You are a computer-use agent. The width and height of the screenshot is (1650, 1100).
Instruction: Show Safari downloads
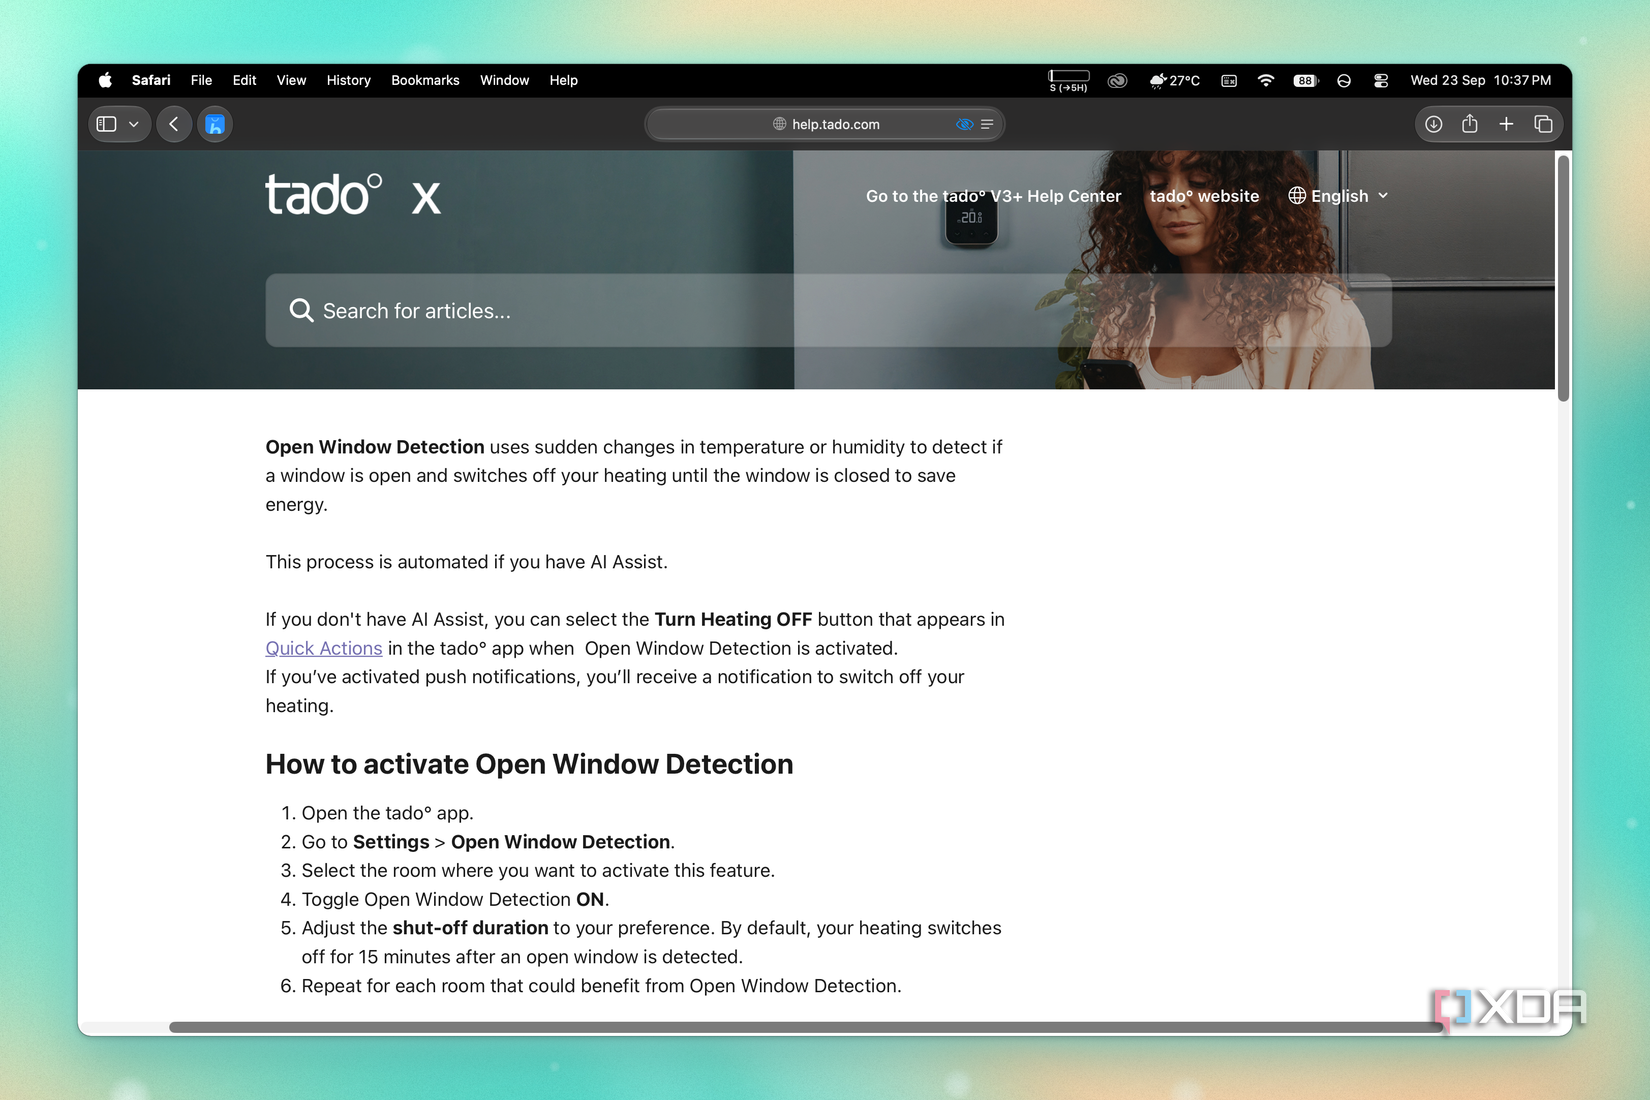click(x=1433, y=124)
